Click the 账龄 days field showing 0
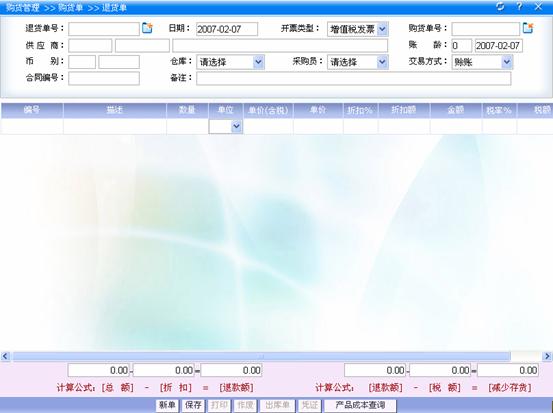This screenshot has width=553, height=413. coord(462,46)
